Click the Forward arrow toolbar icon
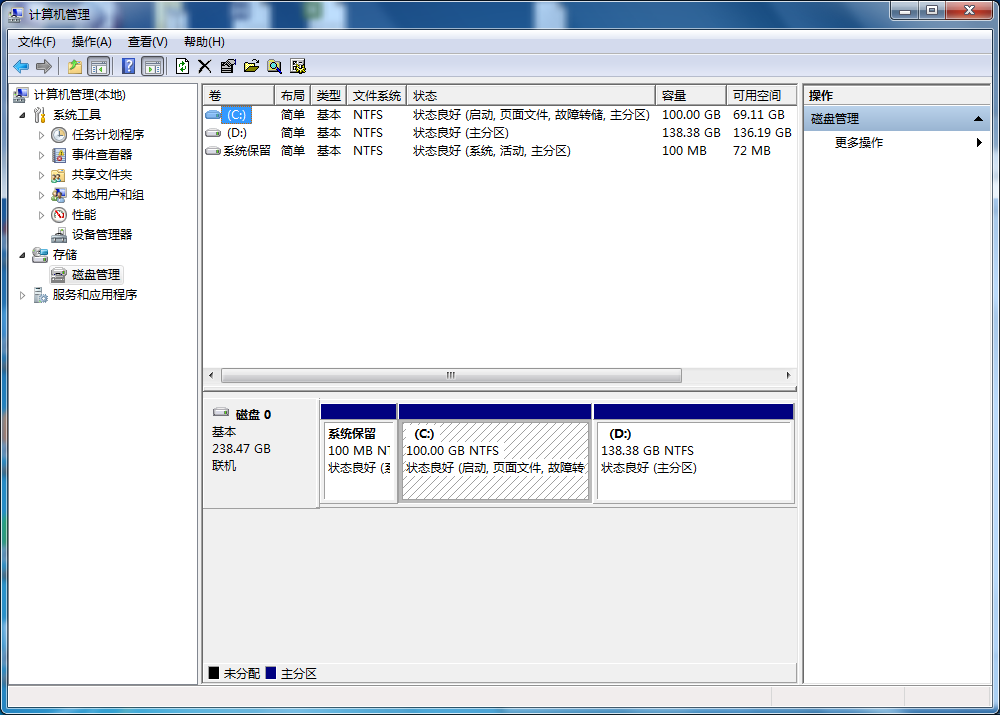The height and width of the screenshot is (715, 1000). [x=44, y=66]
